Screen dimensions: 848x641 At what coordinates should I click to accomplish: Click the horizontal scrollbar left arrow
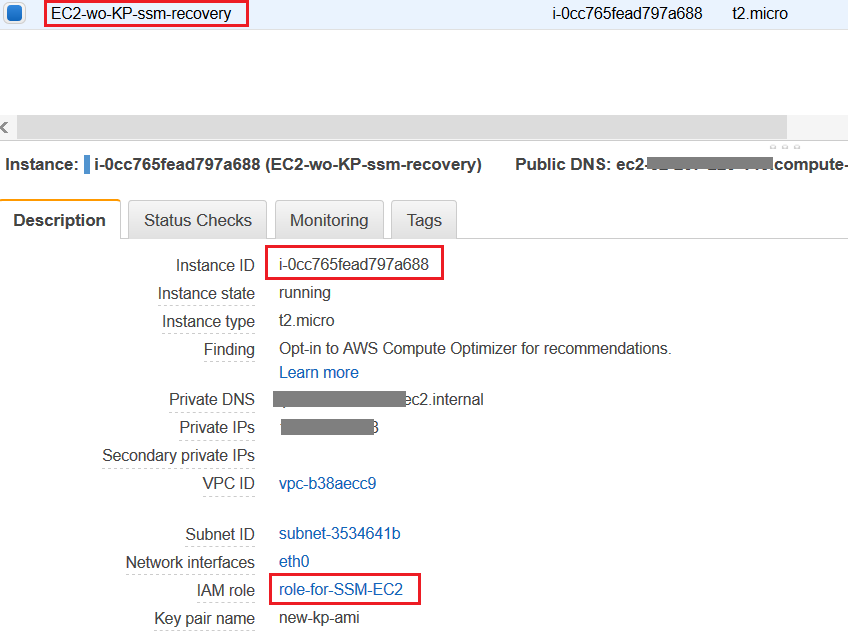(x=5, y=128)
